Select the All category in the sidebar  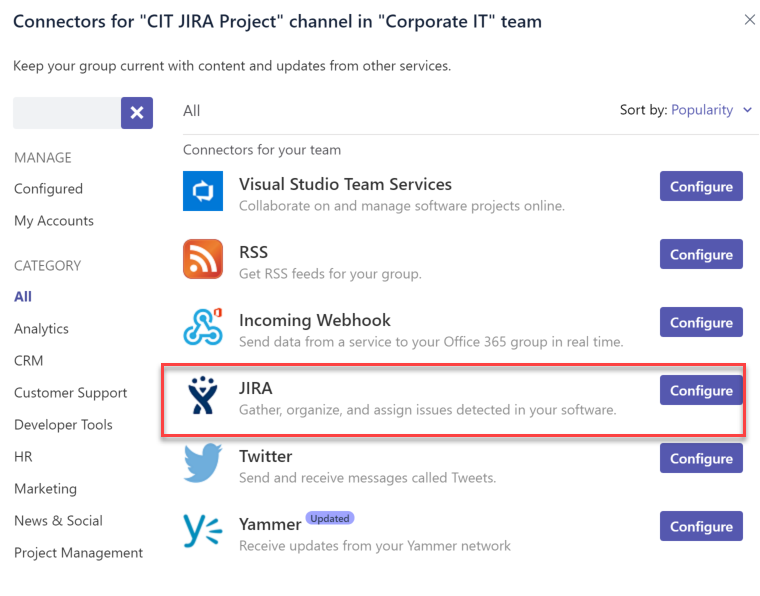pos(23,297)
